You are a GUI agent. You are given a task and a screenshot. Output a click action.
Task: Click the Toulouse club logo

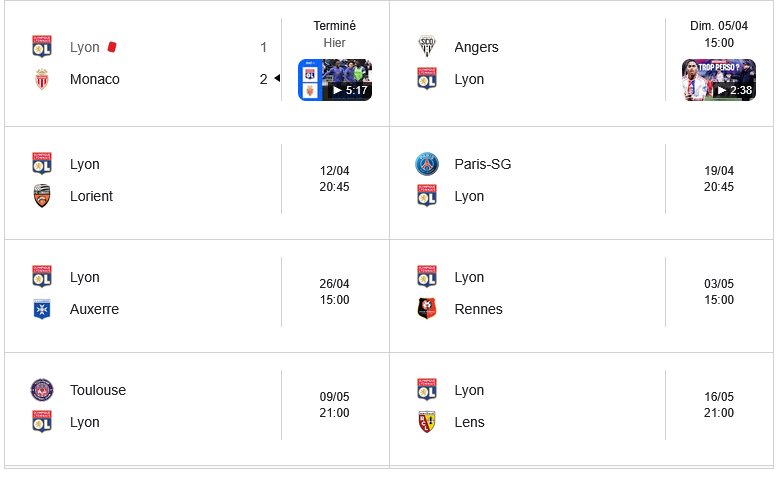tap(42, 390)
